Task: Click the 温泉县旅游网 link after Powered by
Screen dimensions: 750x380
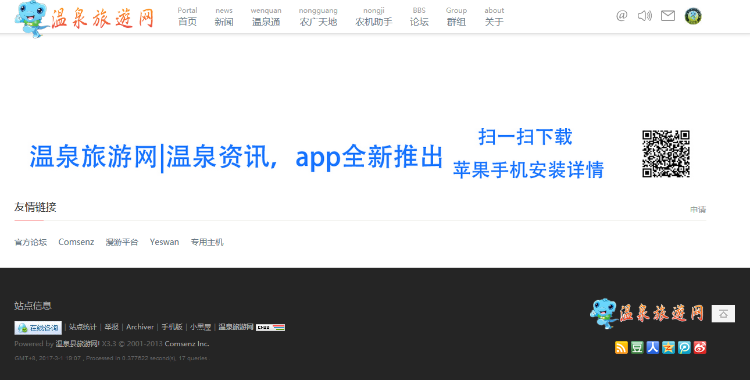Action: 77,344
